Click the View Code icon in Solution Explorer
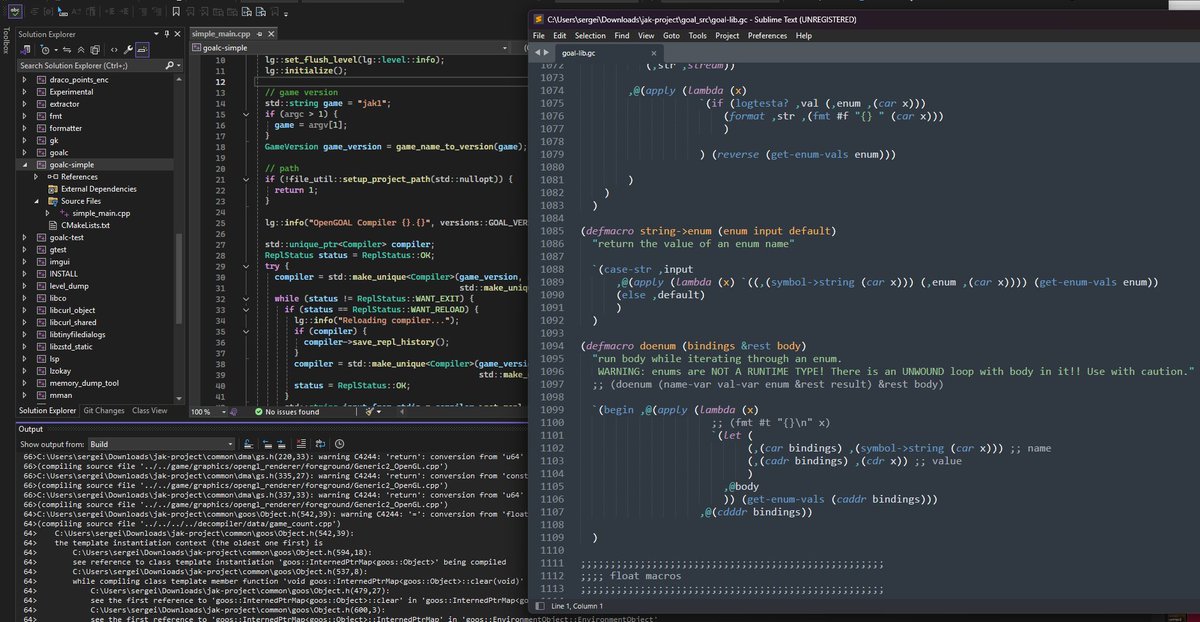 (114, 51)
